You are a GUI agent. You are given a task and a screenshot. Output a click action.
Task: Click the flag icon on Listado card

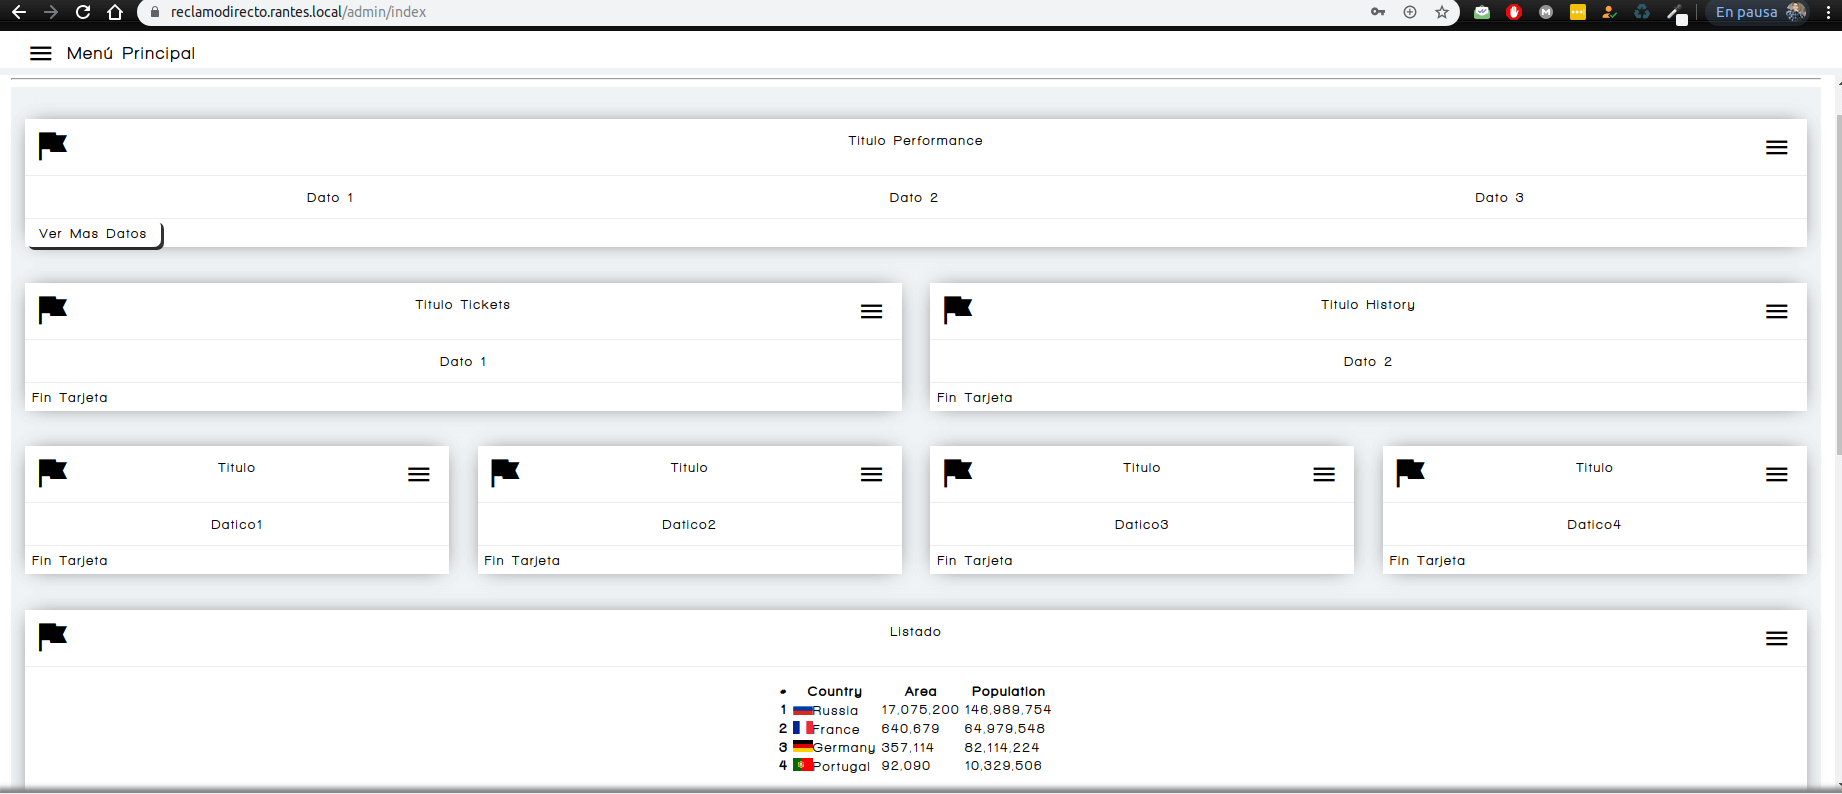pyautogui.click(x=52, y=636)
